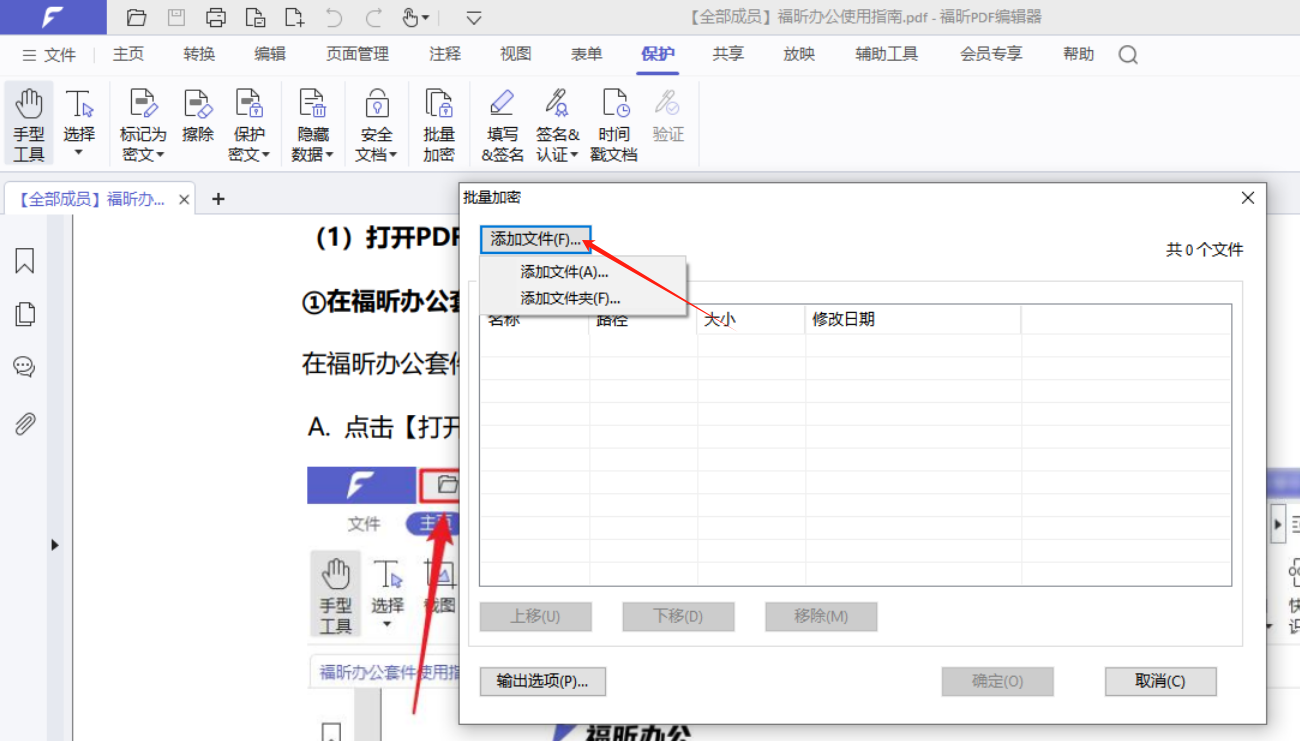This screenshot has width=1300, height=741.
Task: Open the Fill & Sign (填写&签名) tool
Action: (x=502, y=124)
